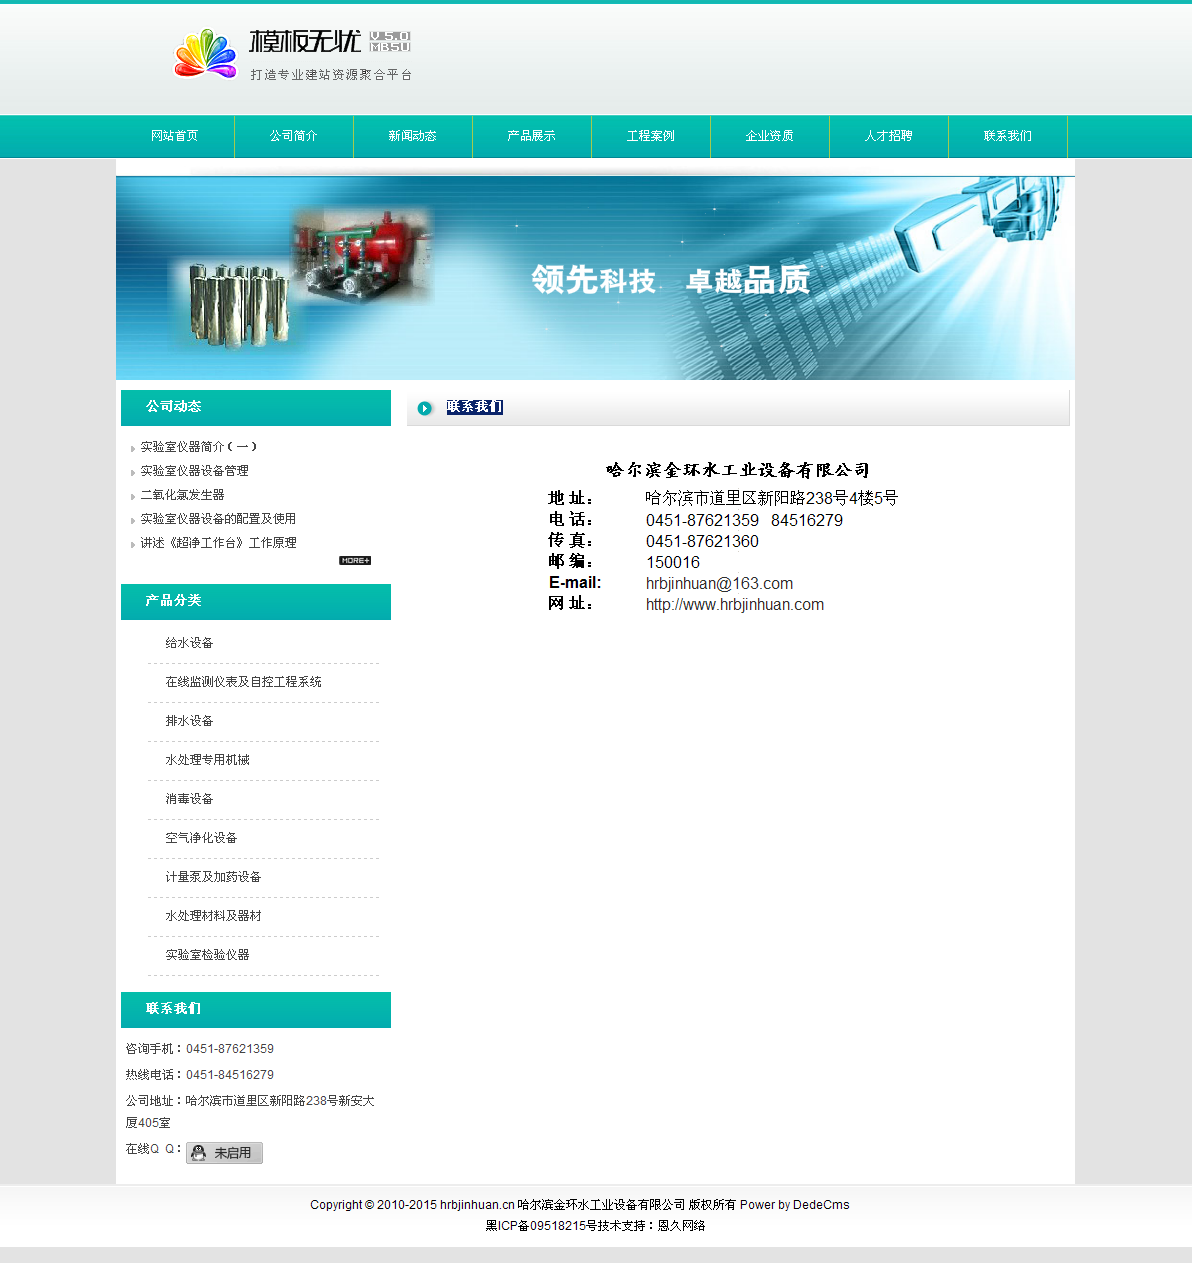Select 产品展示 in the navigation bar
This screenshot has width=1192, height=1263.
(532, 136)
